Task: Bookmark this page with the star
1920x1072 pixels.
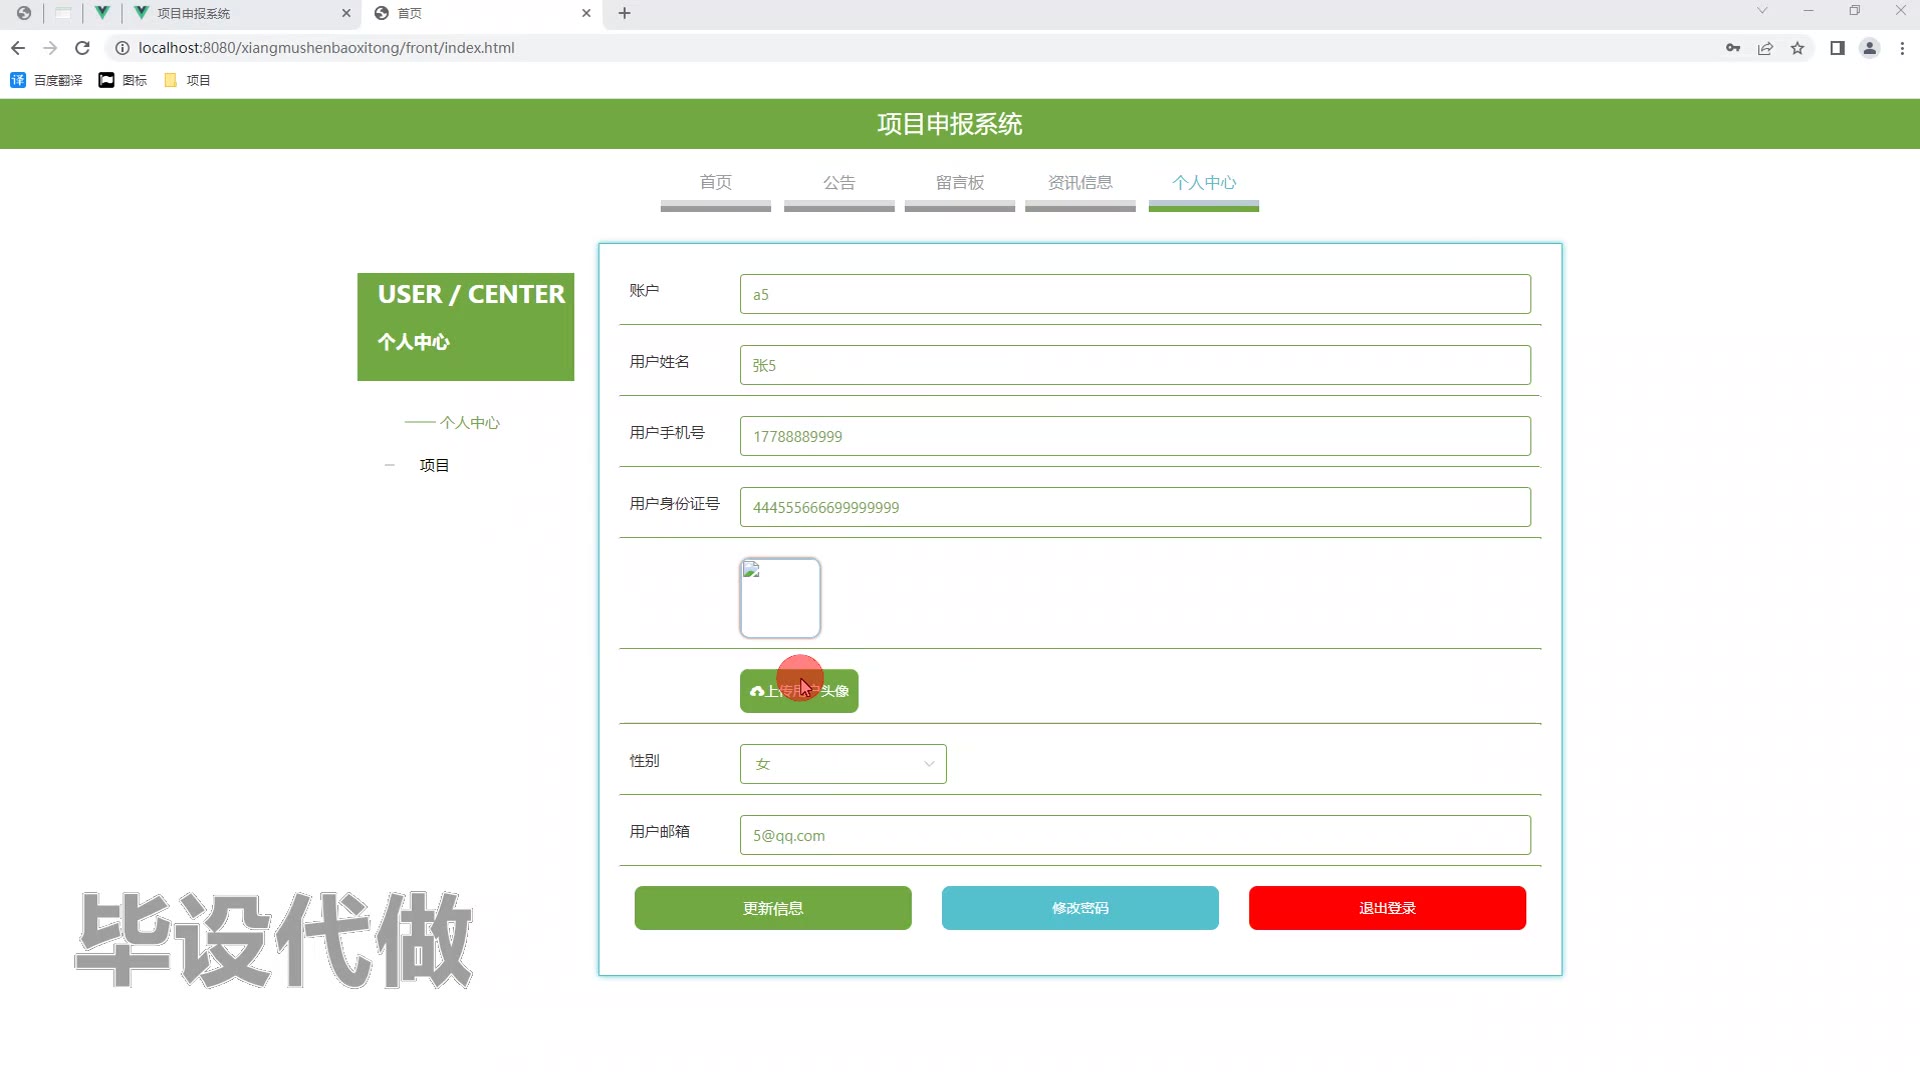Action: pyautogui.click(x=1797, y=48)
